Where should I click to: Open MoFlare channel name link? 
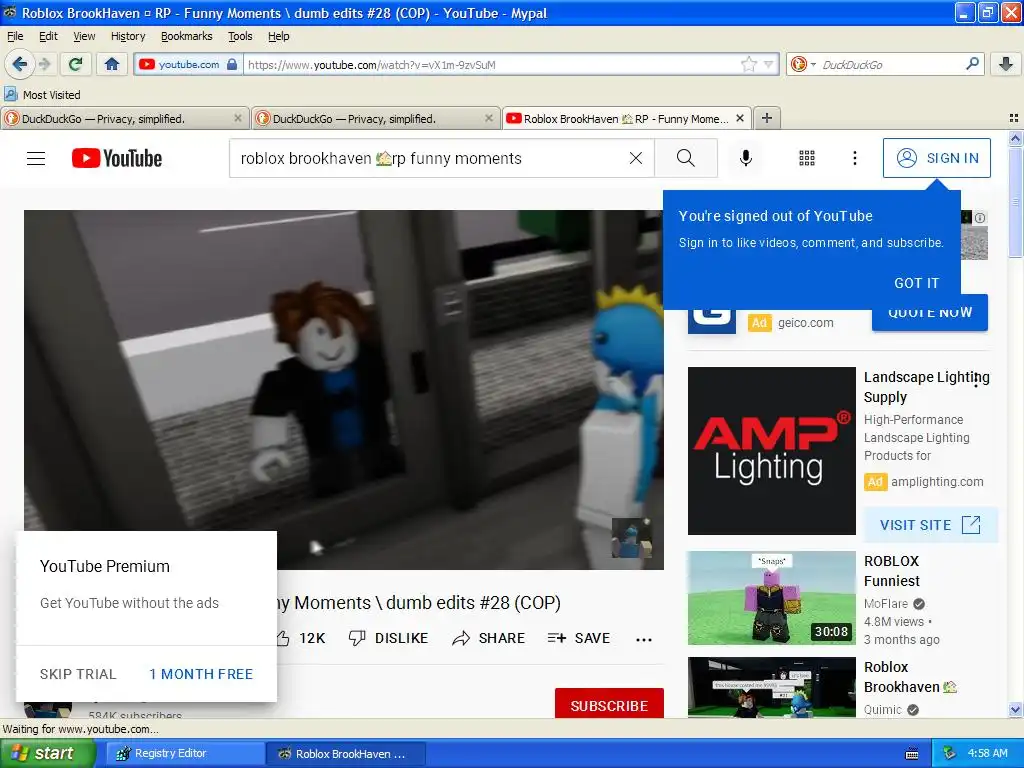pos(886,603)
